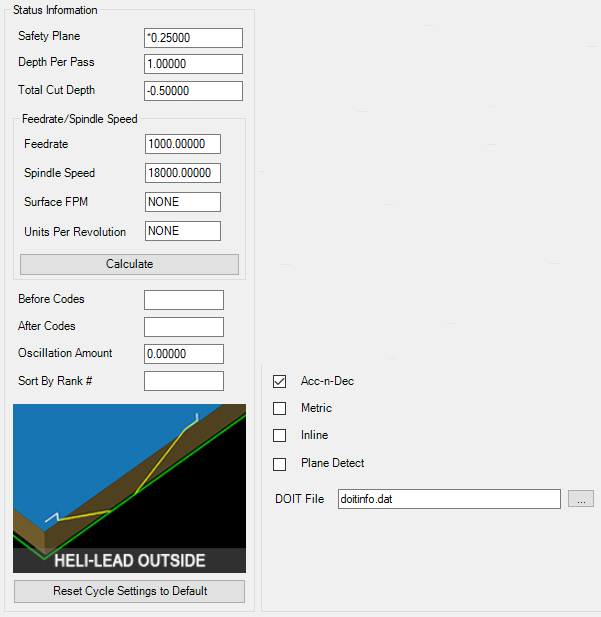Screen dimensions: 601x617
Task: Click the Surface FPM field
Action: pos(183,202)
